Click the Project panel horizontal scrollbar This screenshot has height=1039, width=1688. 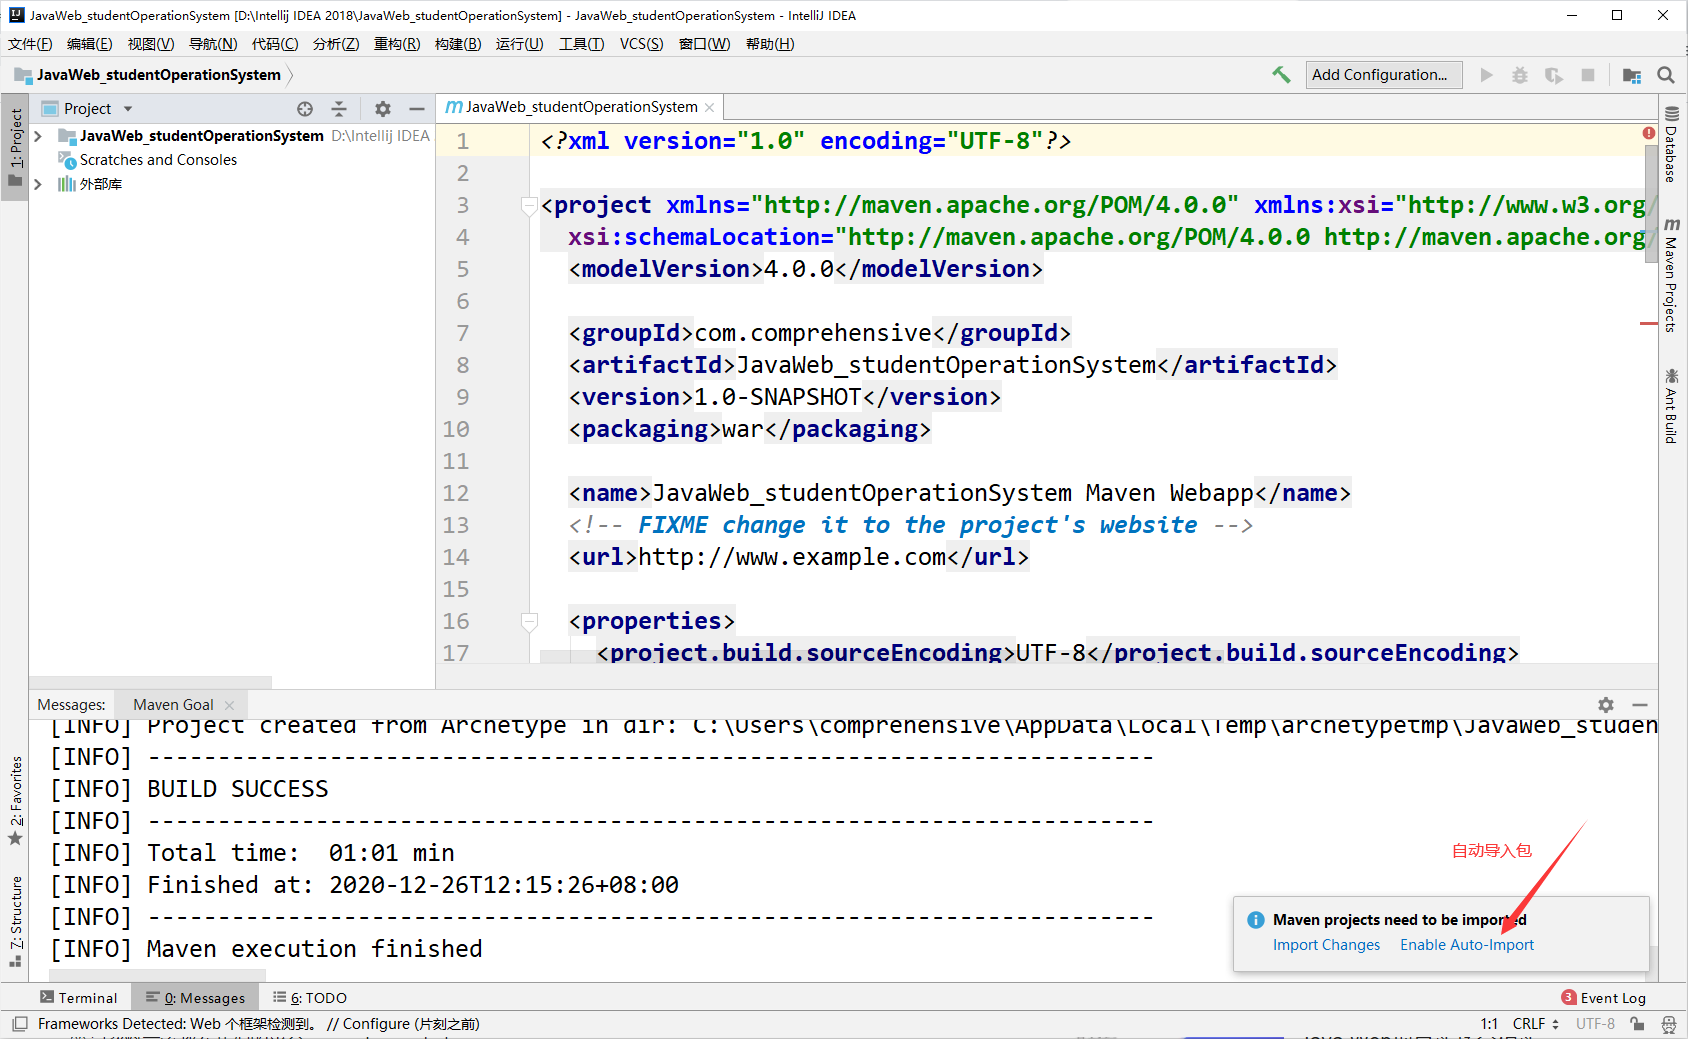[x=150, y=682]
